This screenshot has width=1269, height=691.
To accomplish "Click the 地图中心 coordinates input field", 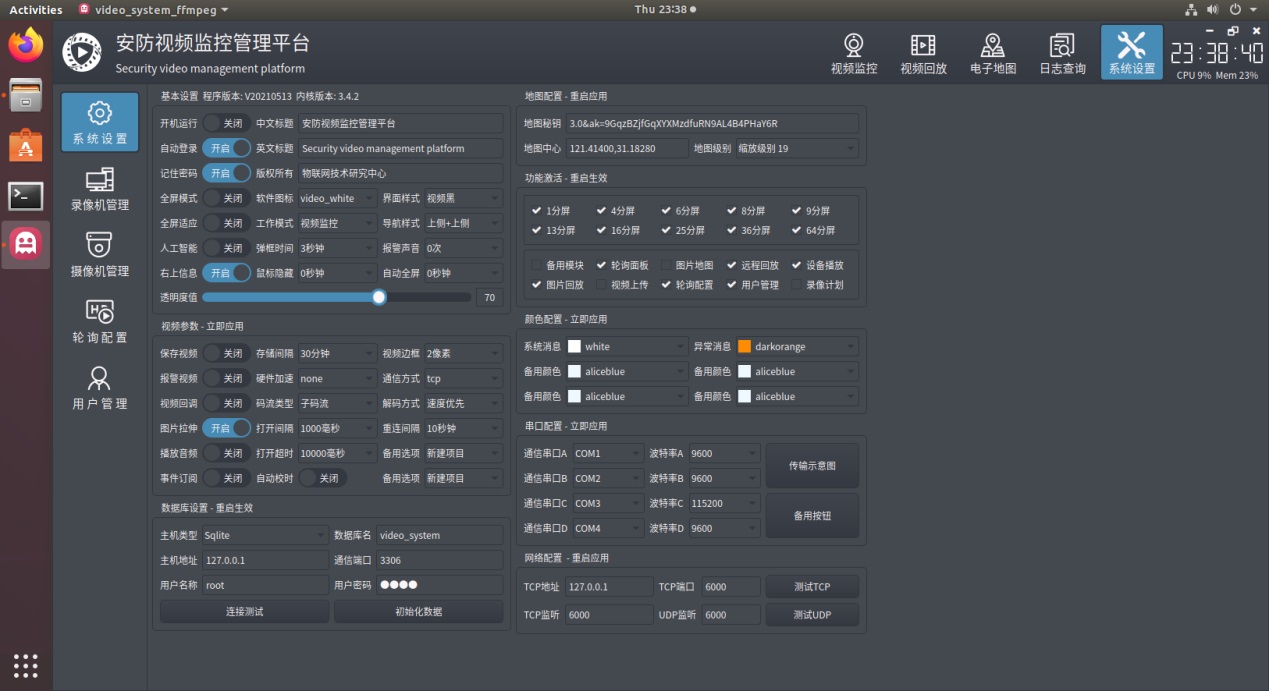I will 627,148.
